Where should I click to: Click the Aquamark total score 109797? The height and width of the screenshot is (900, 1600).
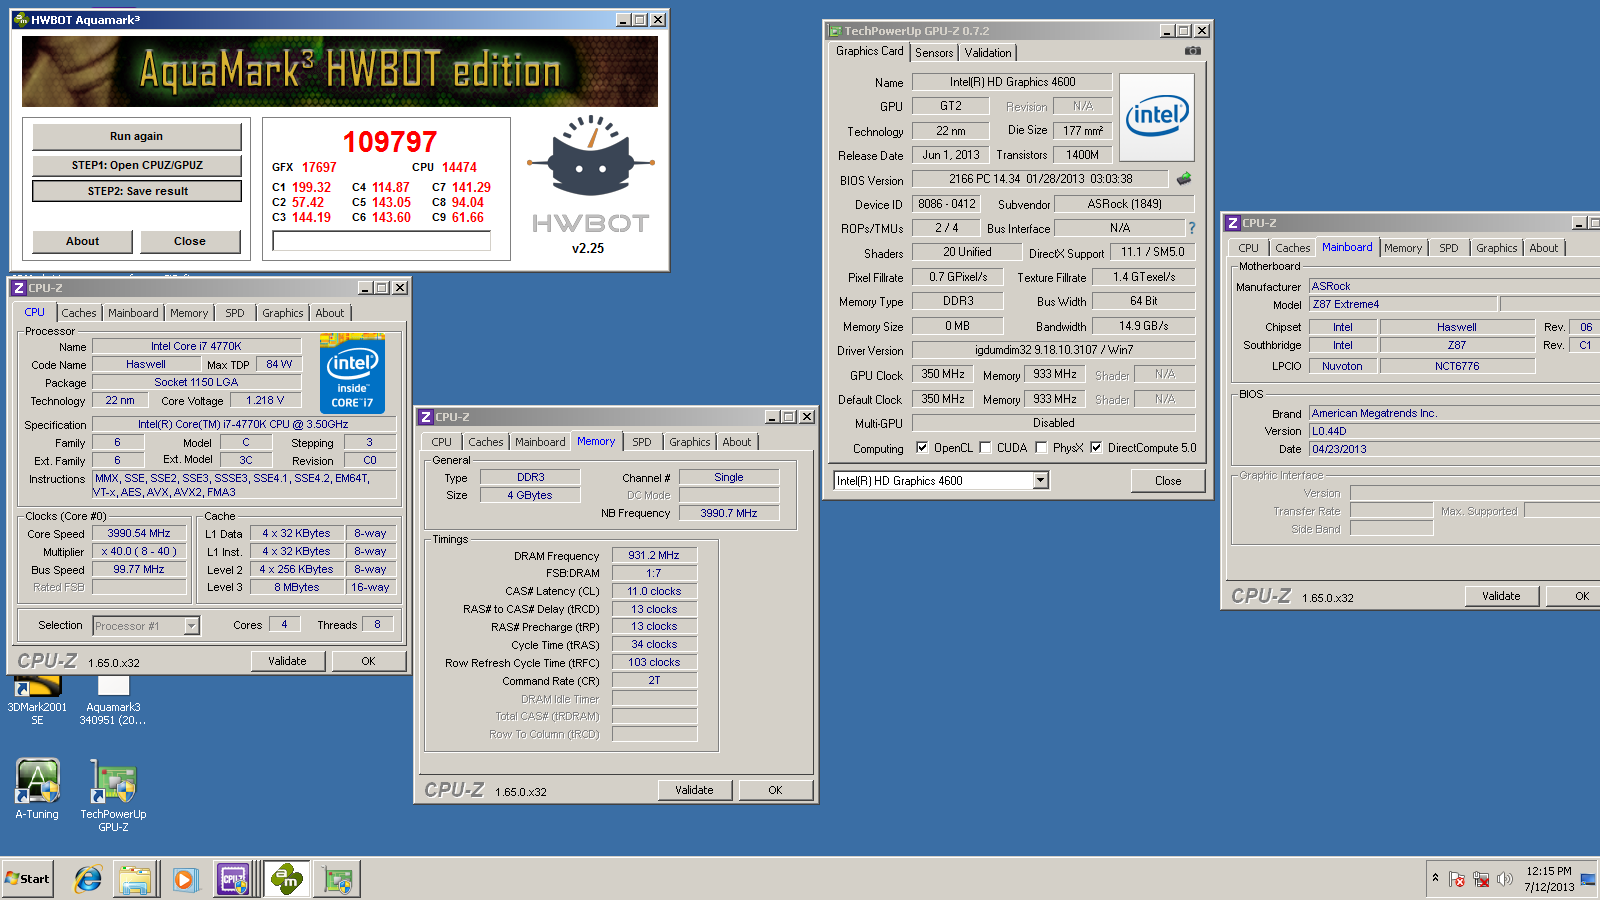(x=390, y=142)
